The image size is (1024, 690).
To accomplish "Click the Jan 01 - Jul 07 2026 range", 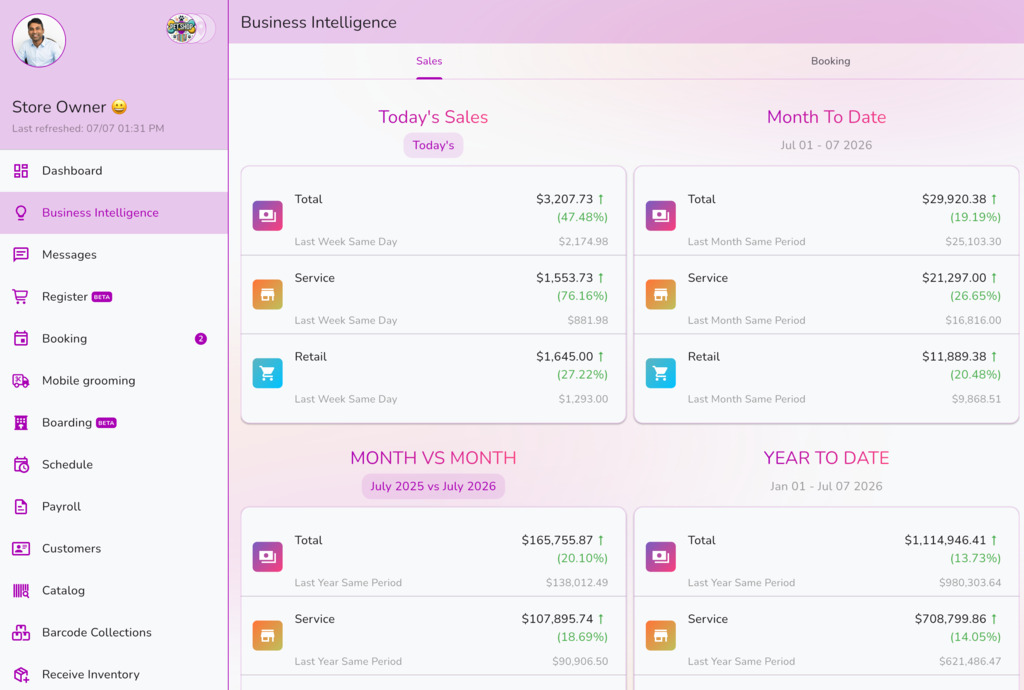I will [826, 486].
